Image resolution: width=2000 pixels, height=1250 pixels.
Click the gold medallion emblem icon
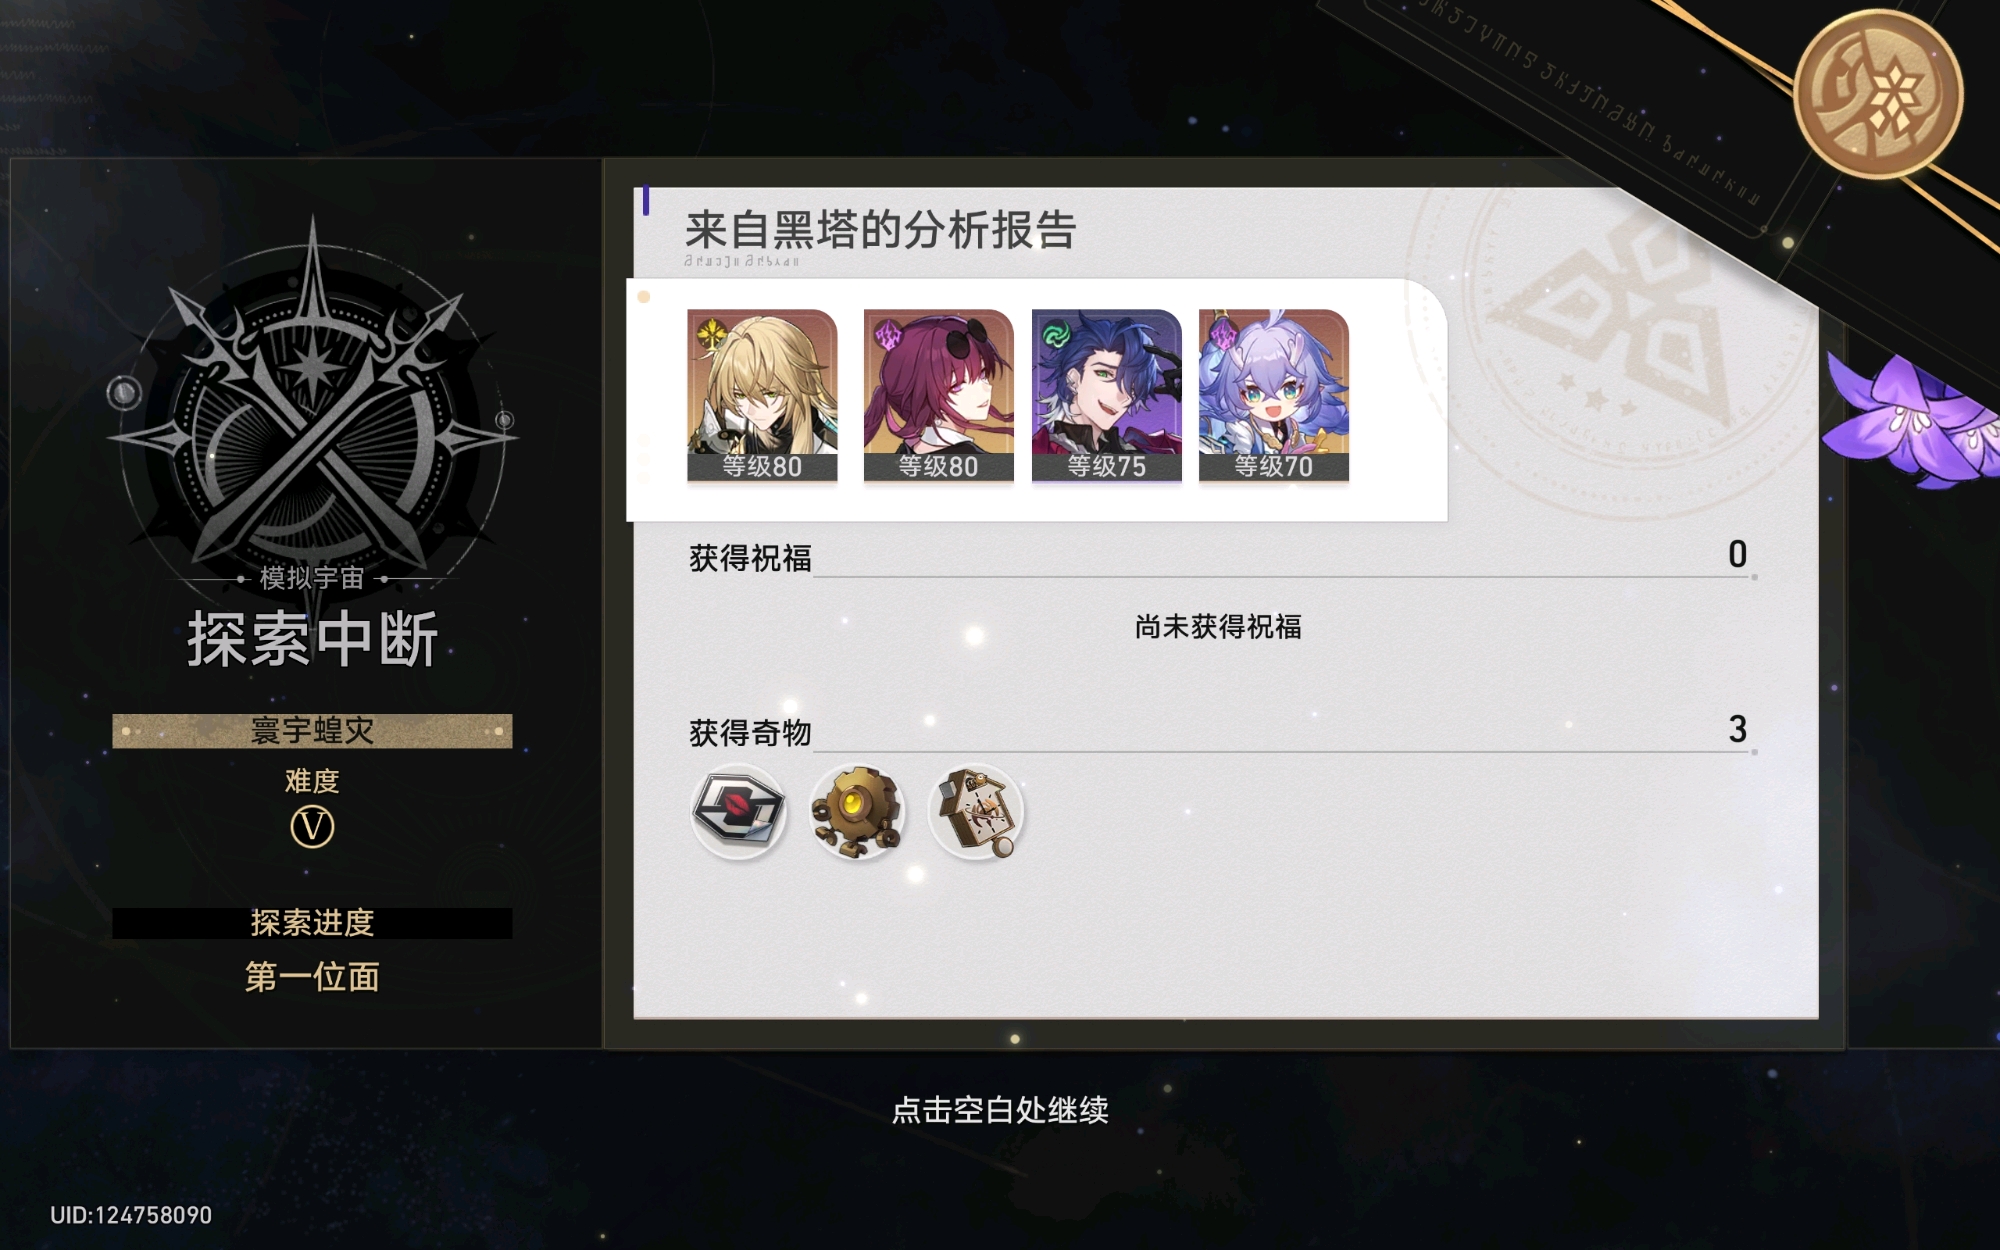[x=1878, y=95]
